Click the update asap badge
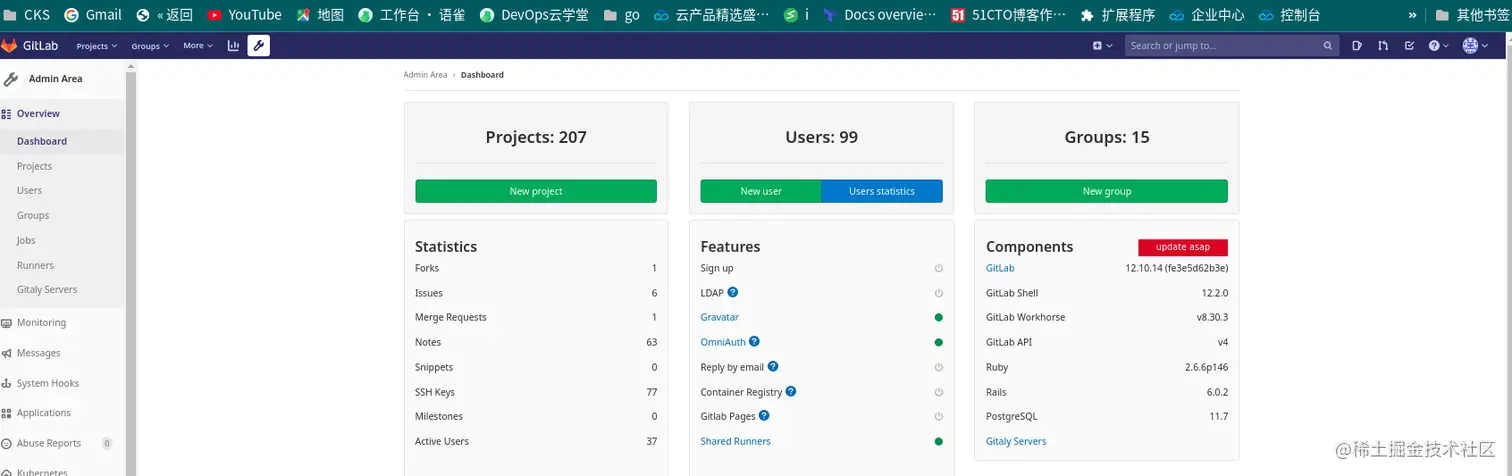 (x=1183, y=247)
